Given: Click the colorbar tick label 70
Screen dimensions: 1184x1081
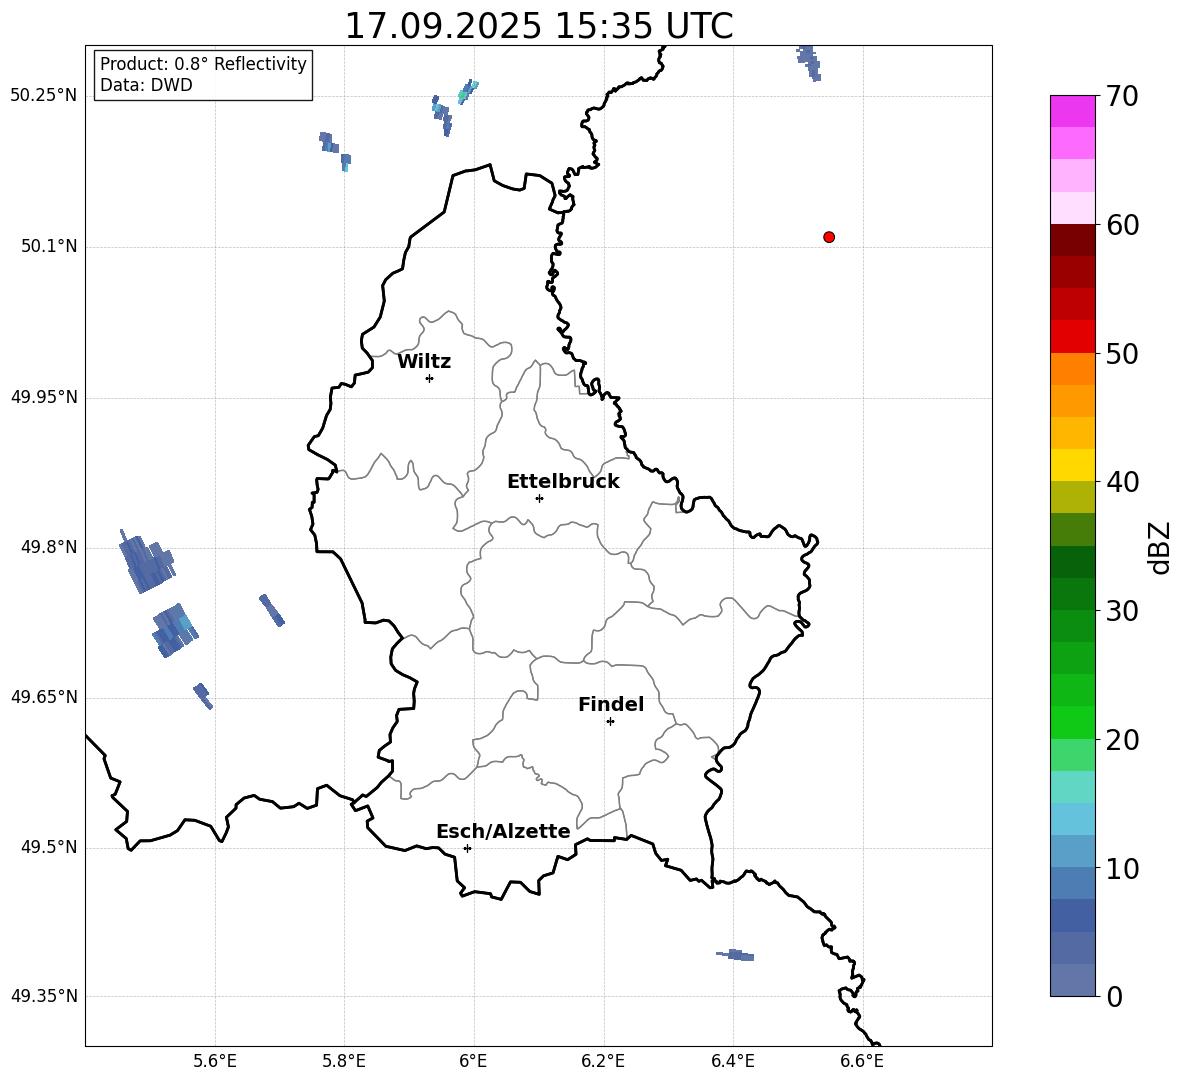Looking at the screenshot, I should (x=1123, y=96).
